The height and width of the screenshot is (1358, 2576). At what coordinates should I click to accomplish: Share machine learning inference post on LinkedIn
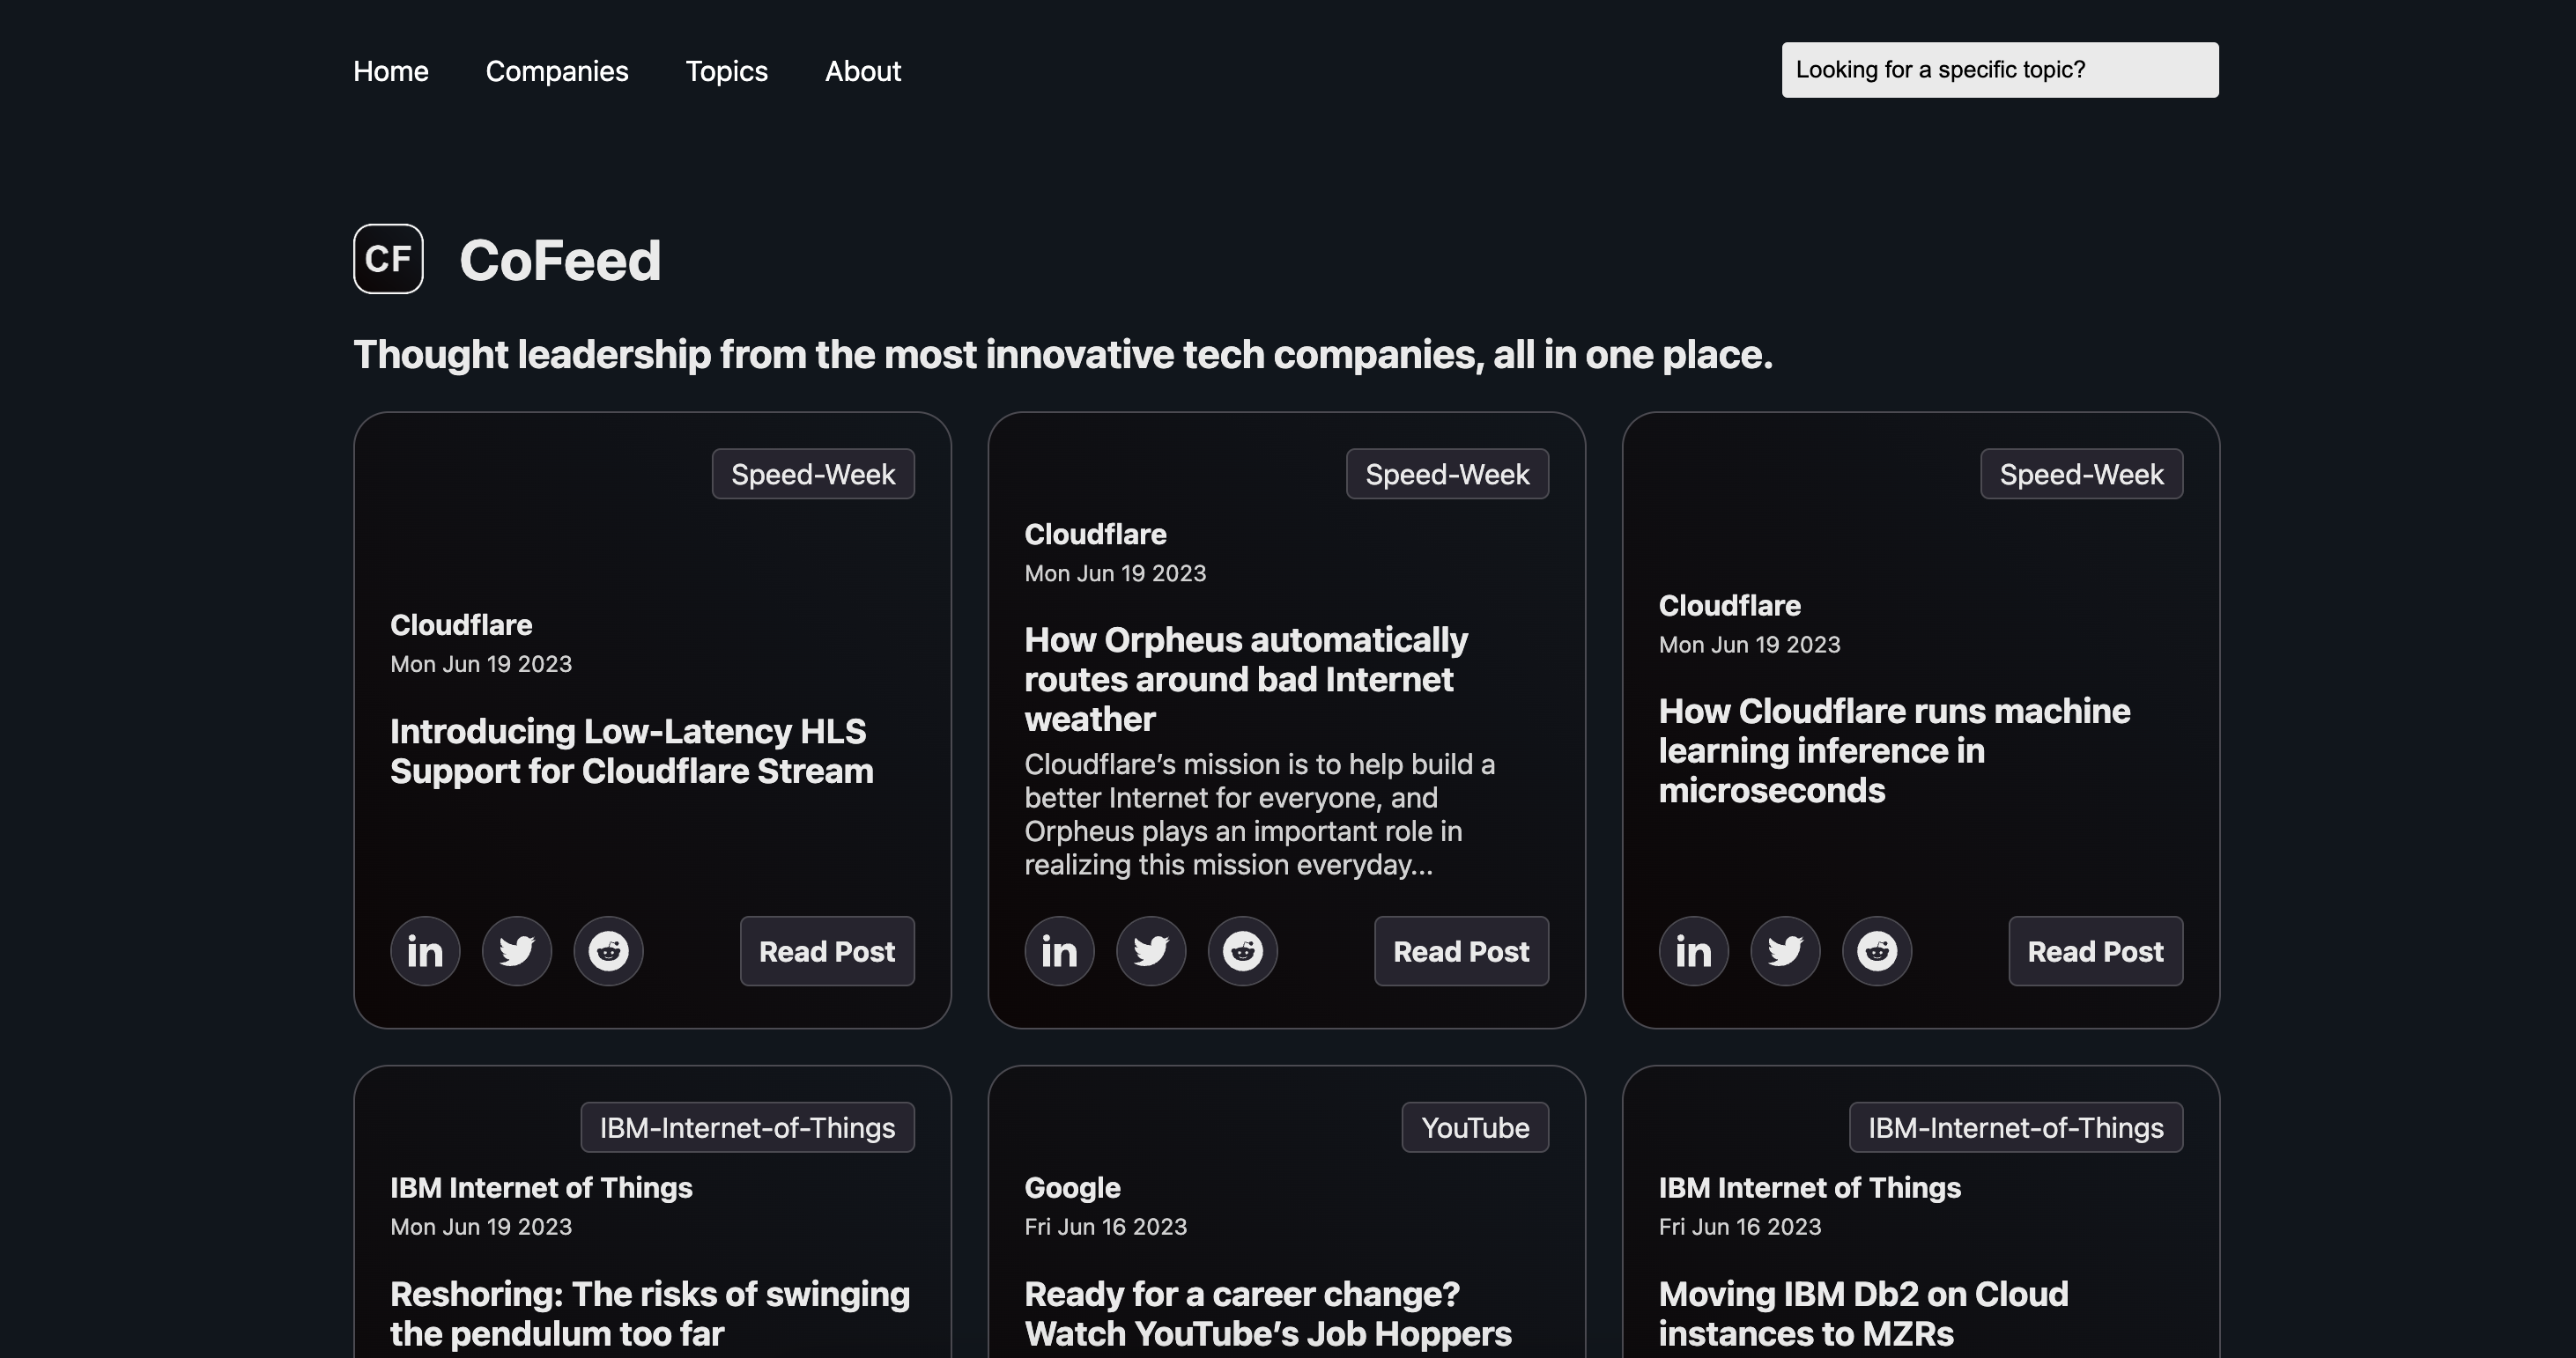point(1694,951)
